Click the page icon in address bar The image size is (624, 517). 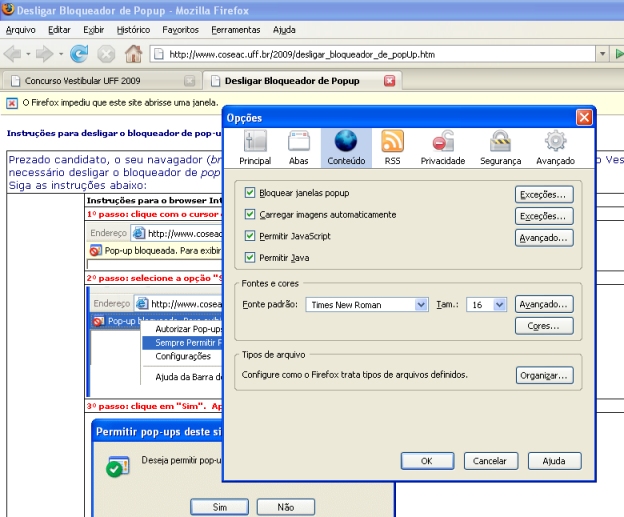click(x=158, y=54)
